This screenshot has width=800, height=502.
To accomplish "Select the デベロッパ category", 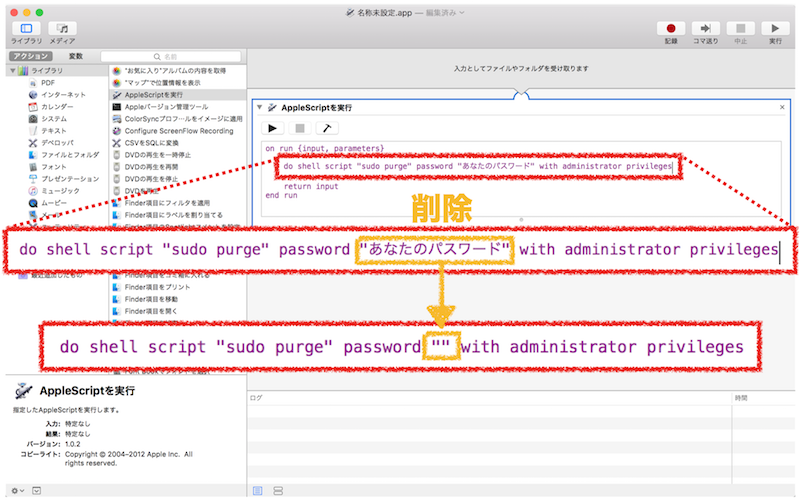I will click(x=57, y=143).
